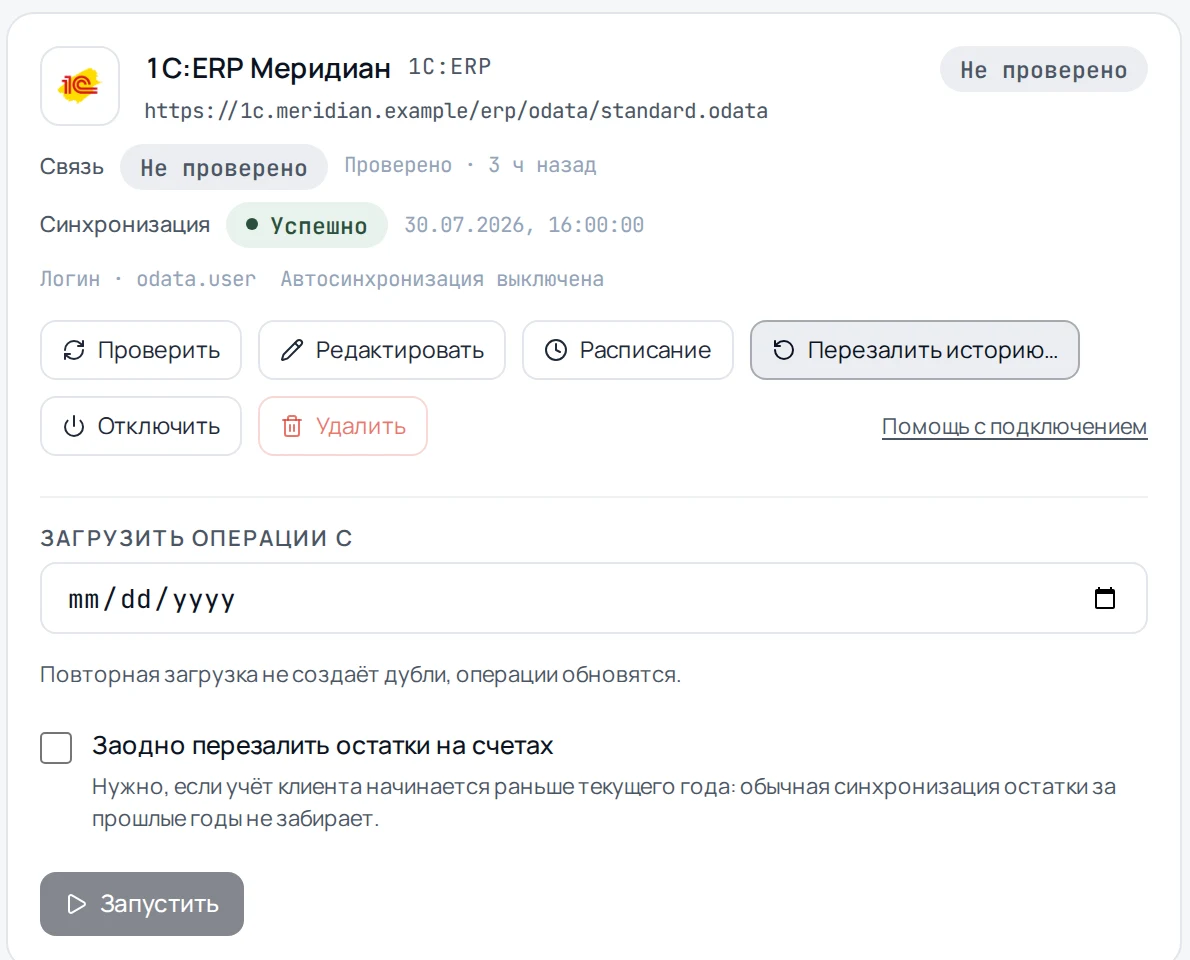Viewport: 1190px width, 960px height.
Task: Open the Помощь с подключением link
Action: pos(1014,426)
